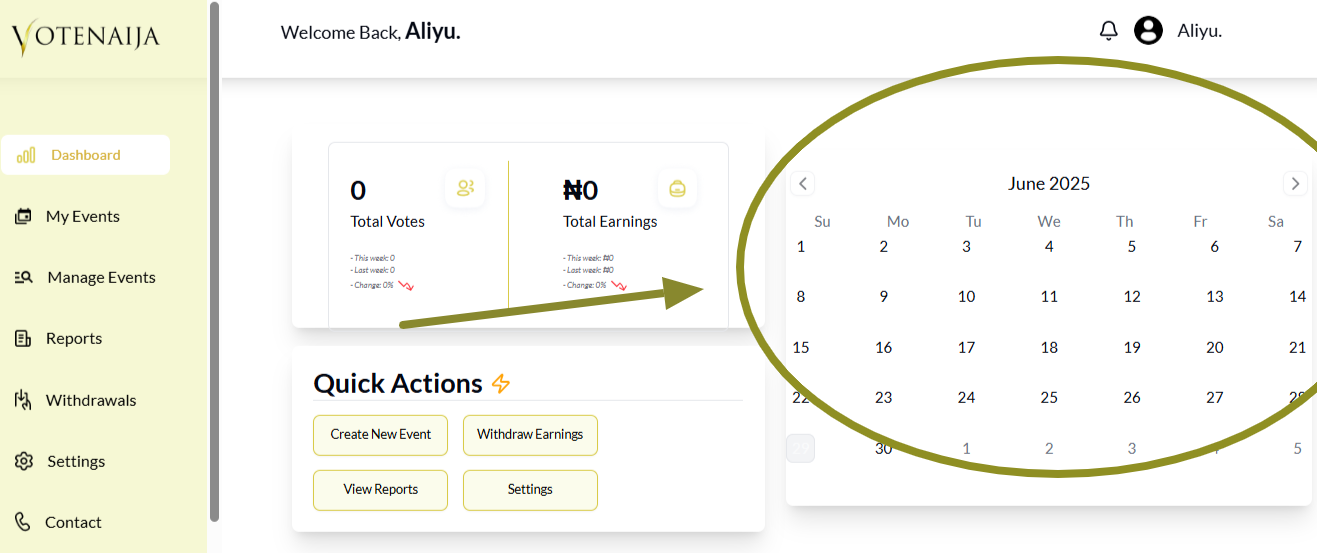Screen dimensions: 1317x553
Task: Click the Total Earnings money icon
Action: (677, 188)
